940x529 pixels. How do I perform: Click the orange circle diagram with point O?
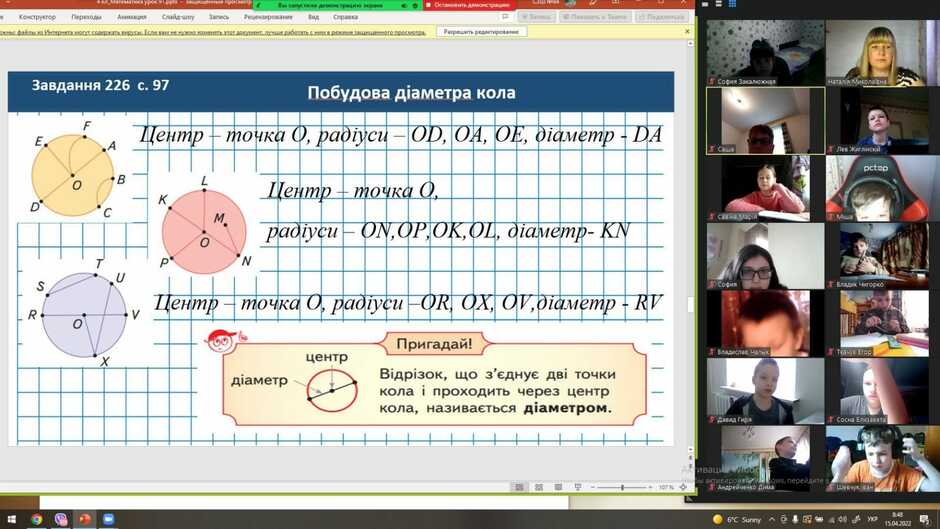(x=73, y=175)
